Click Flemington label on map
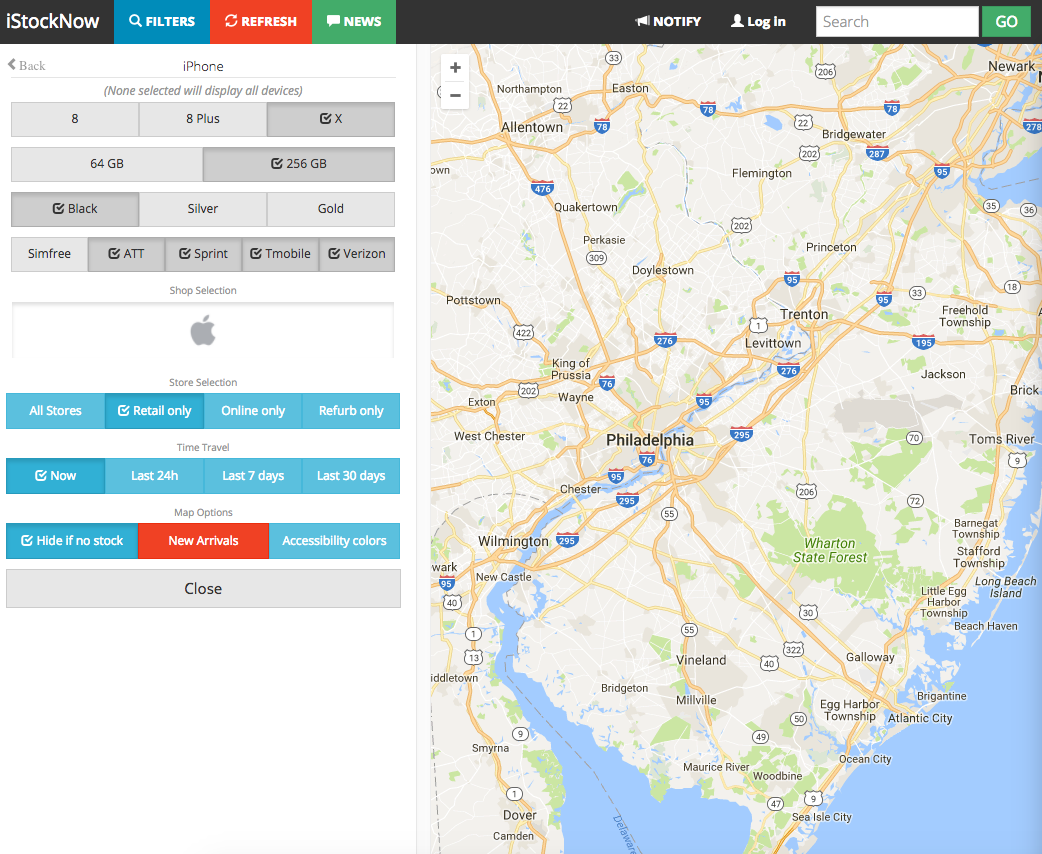 pos(762,173)
